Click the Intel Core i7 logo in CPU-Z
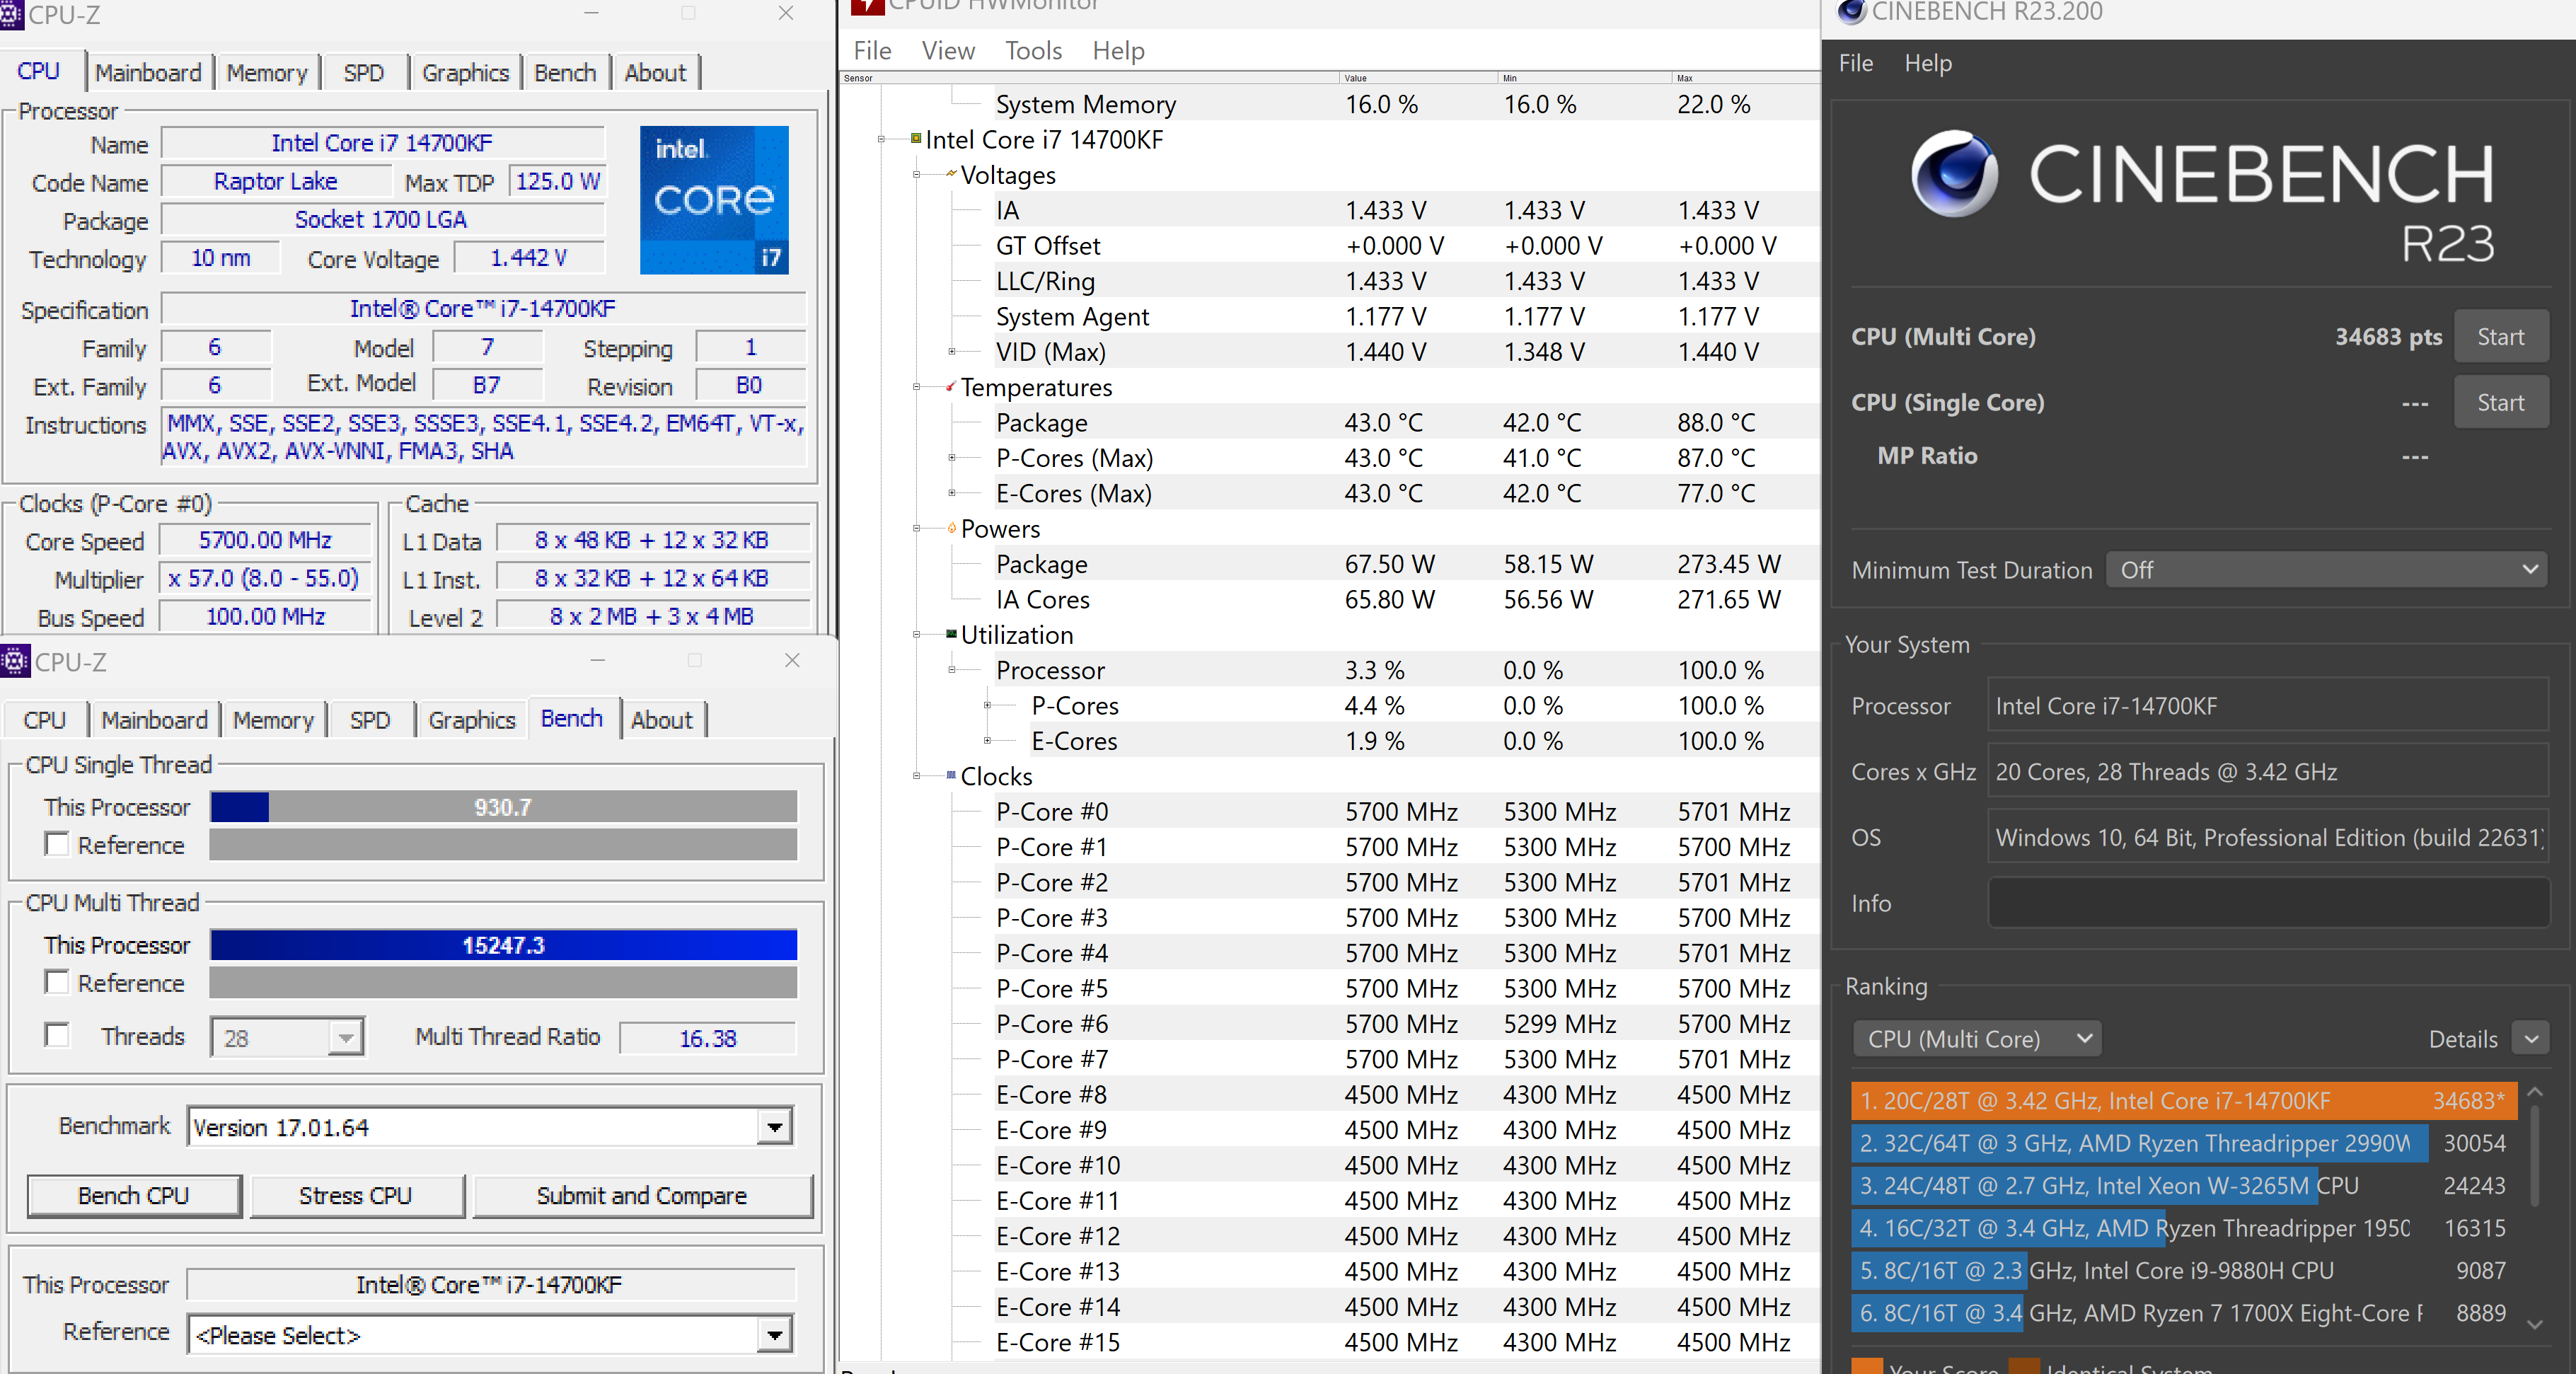This screenshot has width=2576, height=1374. point(714,199)
